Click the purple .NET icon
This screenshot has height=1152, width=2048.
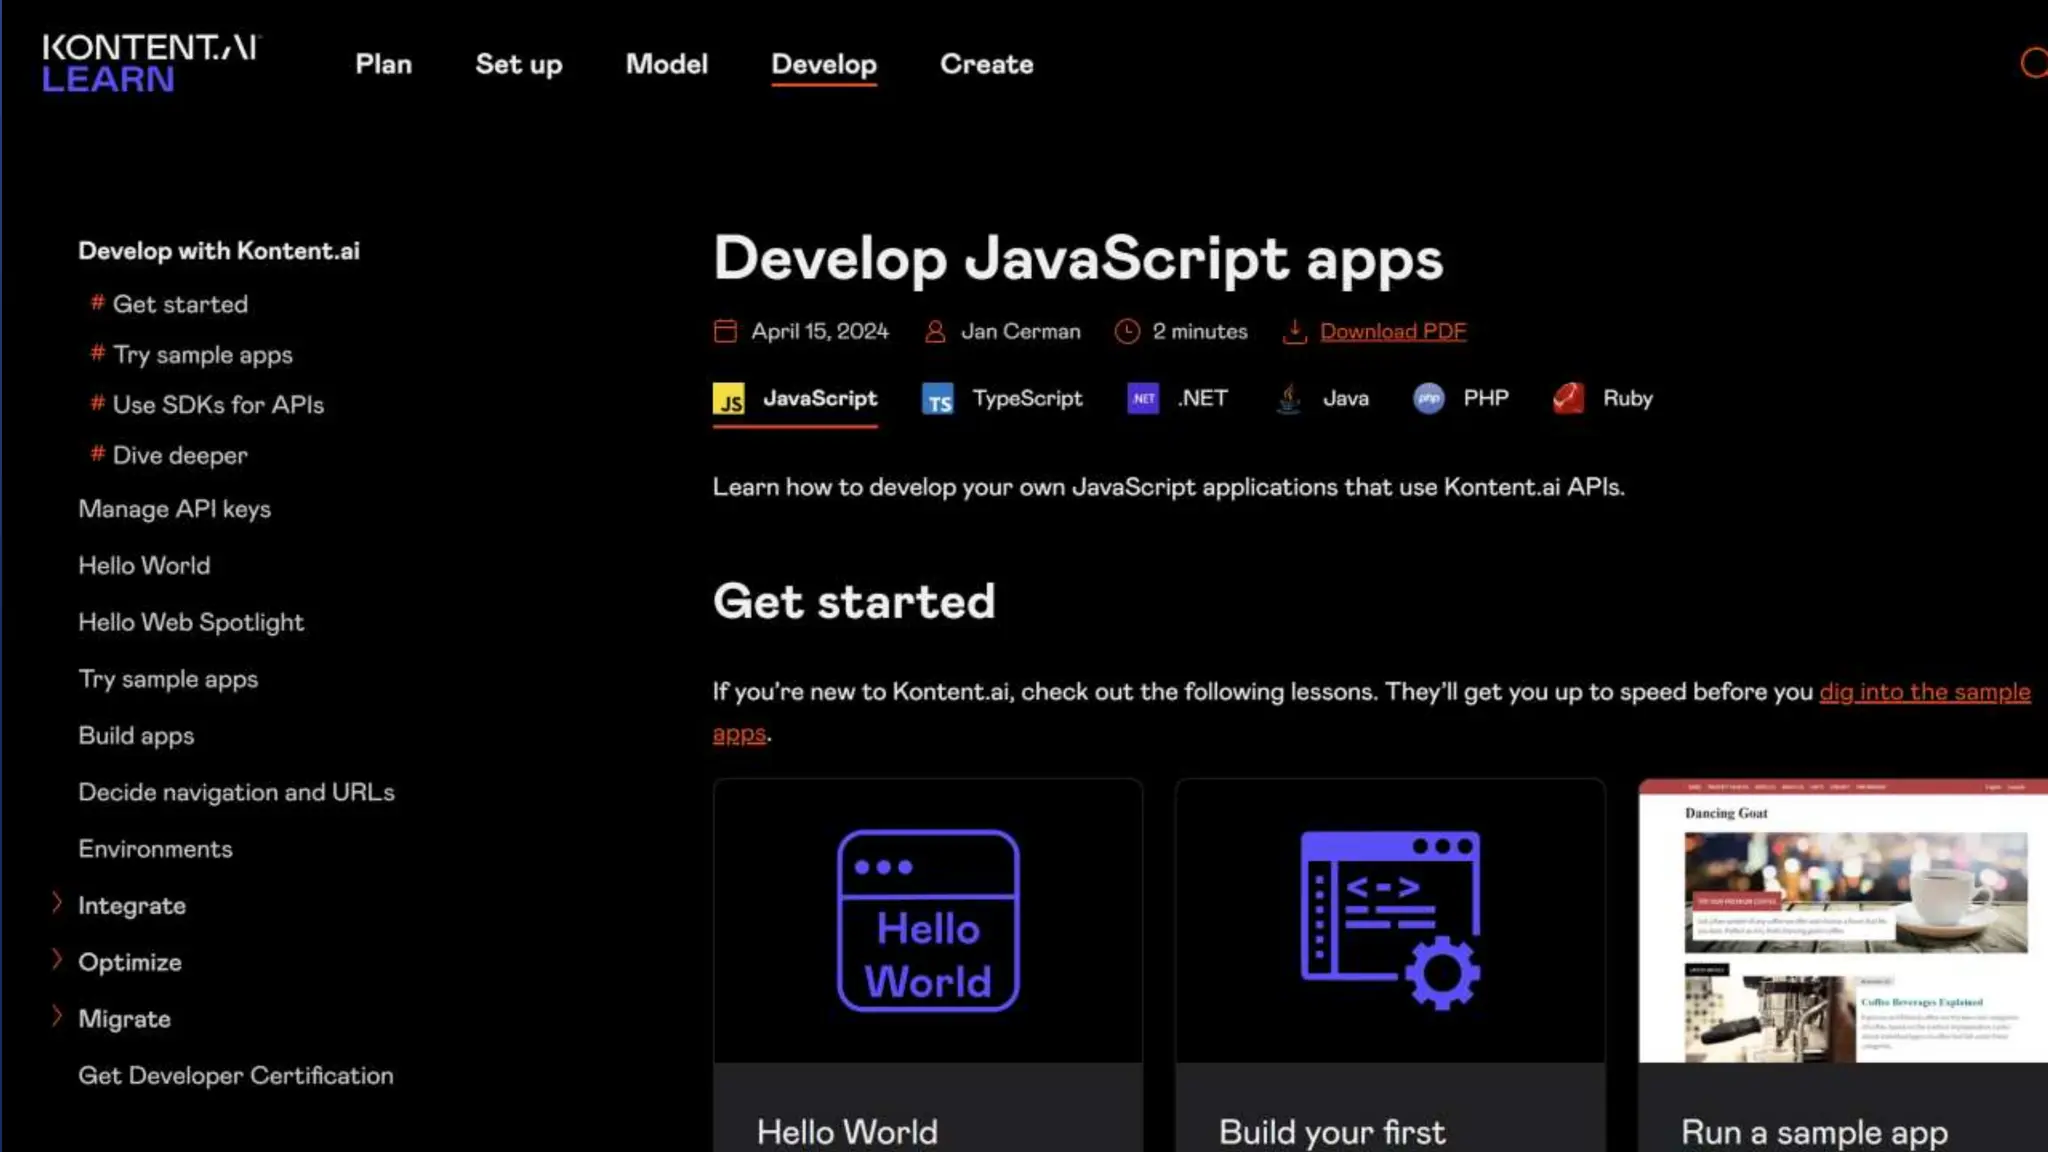[1143, 398]
